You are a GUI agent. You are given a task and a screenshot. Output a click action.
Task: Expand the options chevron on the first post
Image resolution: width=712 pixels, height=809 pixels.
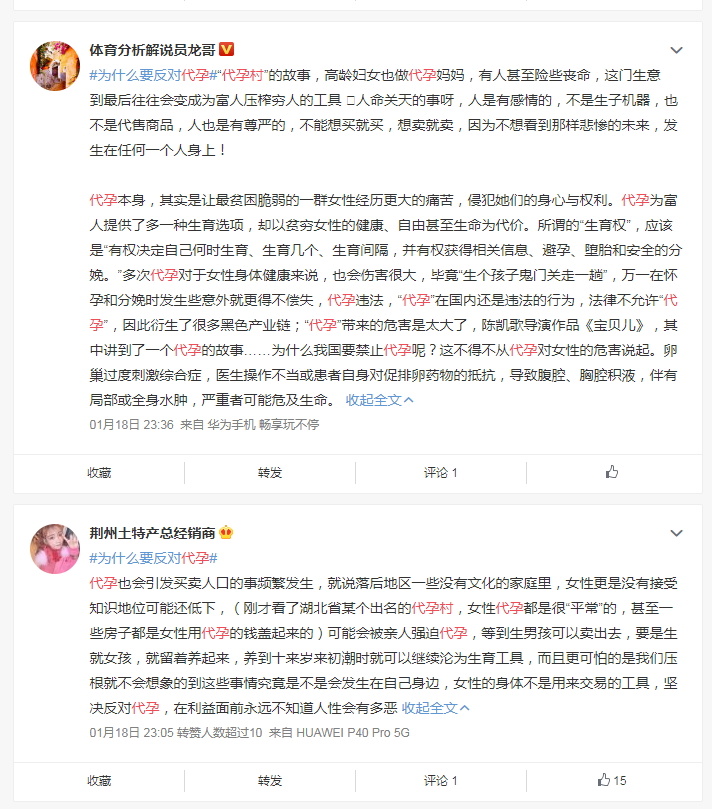pyautogui.click(x=676, y=50)
